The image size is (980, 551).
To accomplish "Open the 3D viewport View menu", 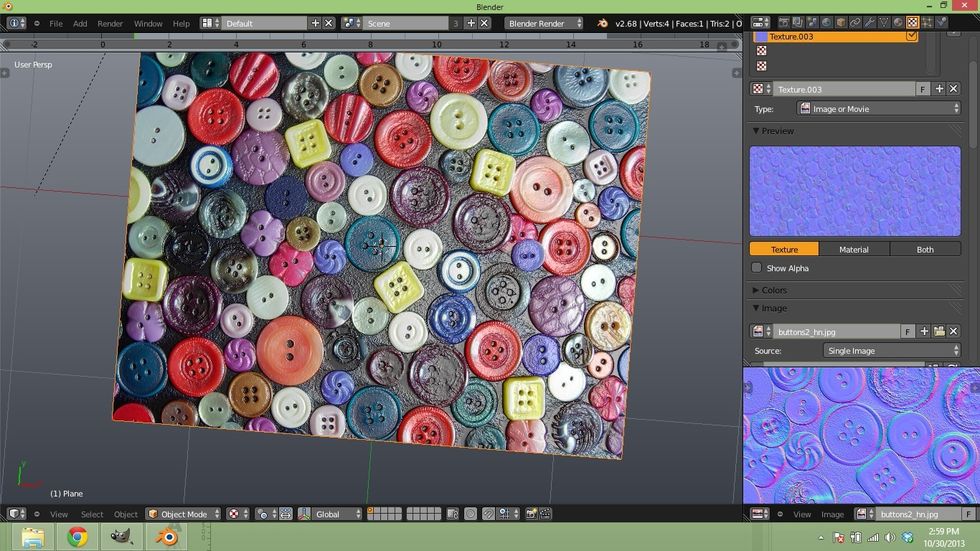I will point(59,514).
